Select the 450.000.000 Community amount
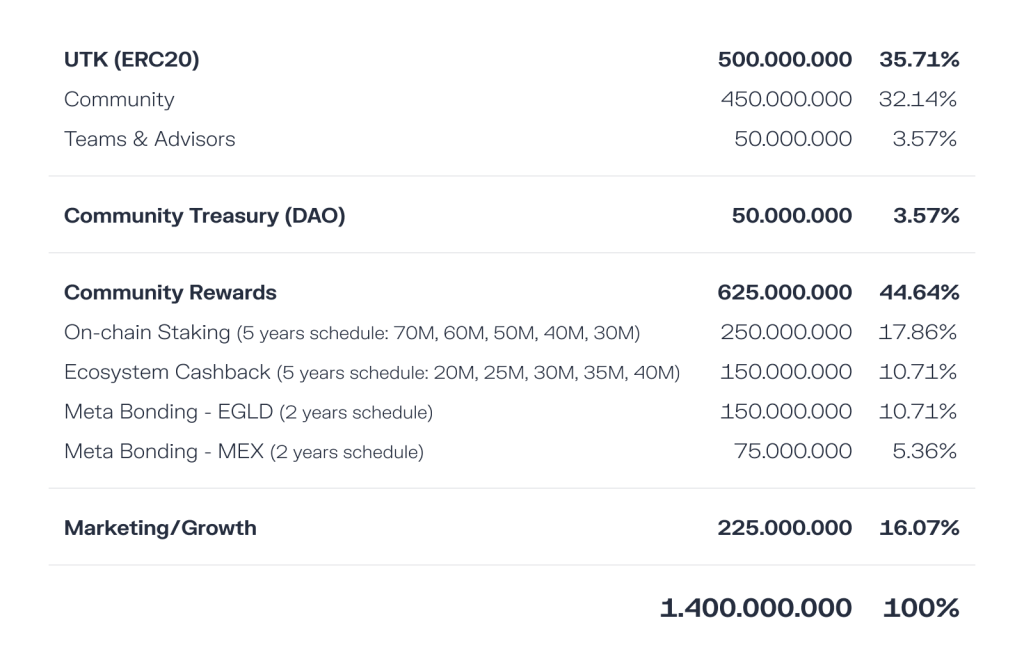1024x668 pixels. pos(786,100)
